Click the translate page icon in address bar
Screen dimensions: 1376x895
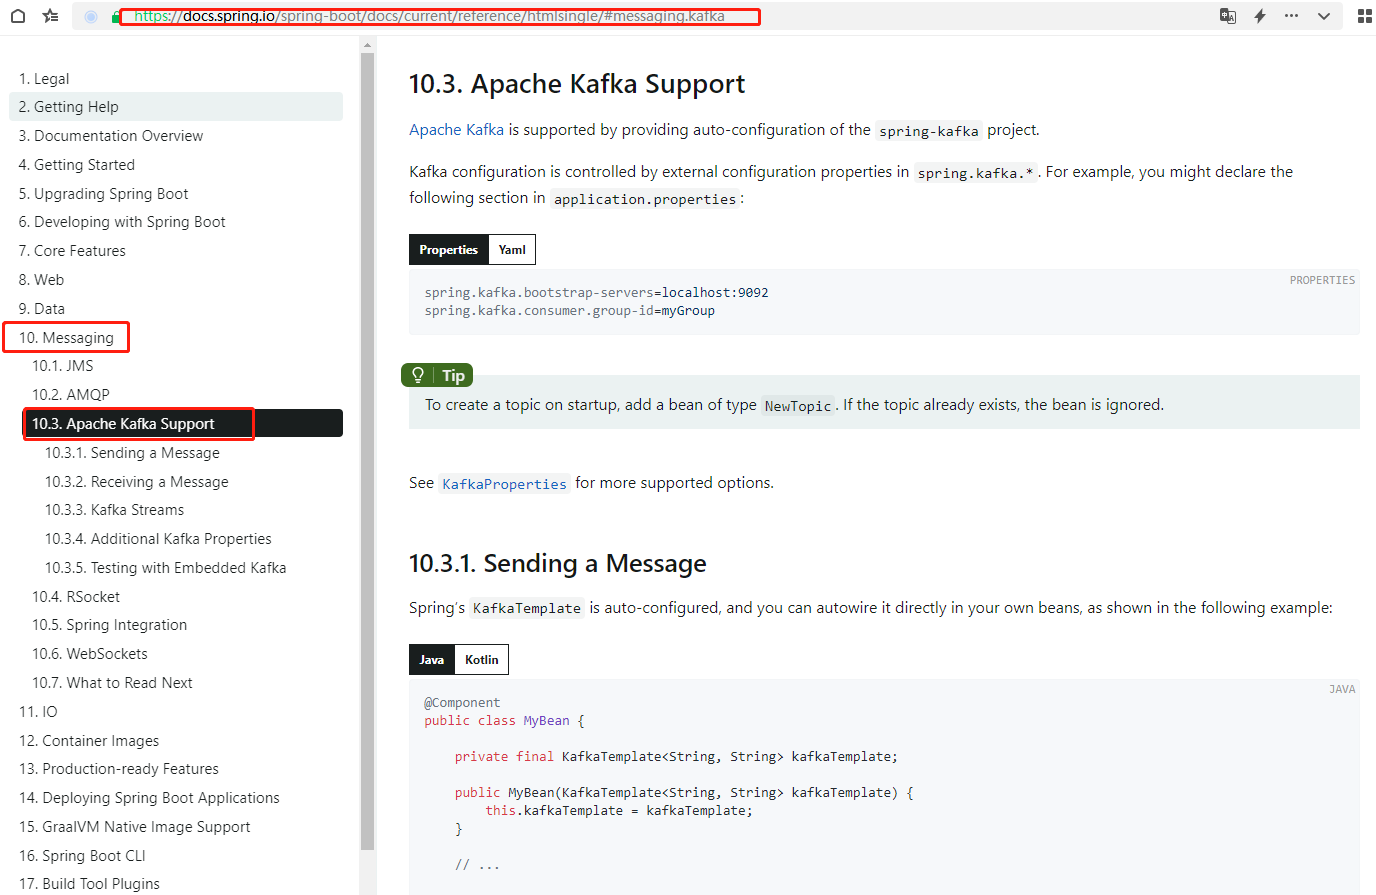pyautogui.click(x=1228, y=16)
